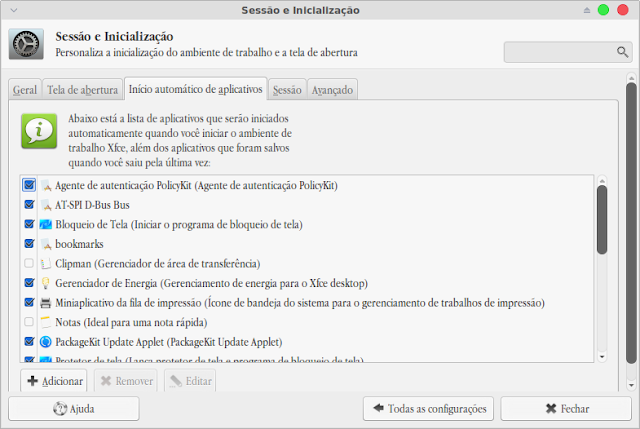640x429 pixels.
Task: Go back with Todas as configurações button
Action: 429,409
